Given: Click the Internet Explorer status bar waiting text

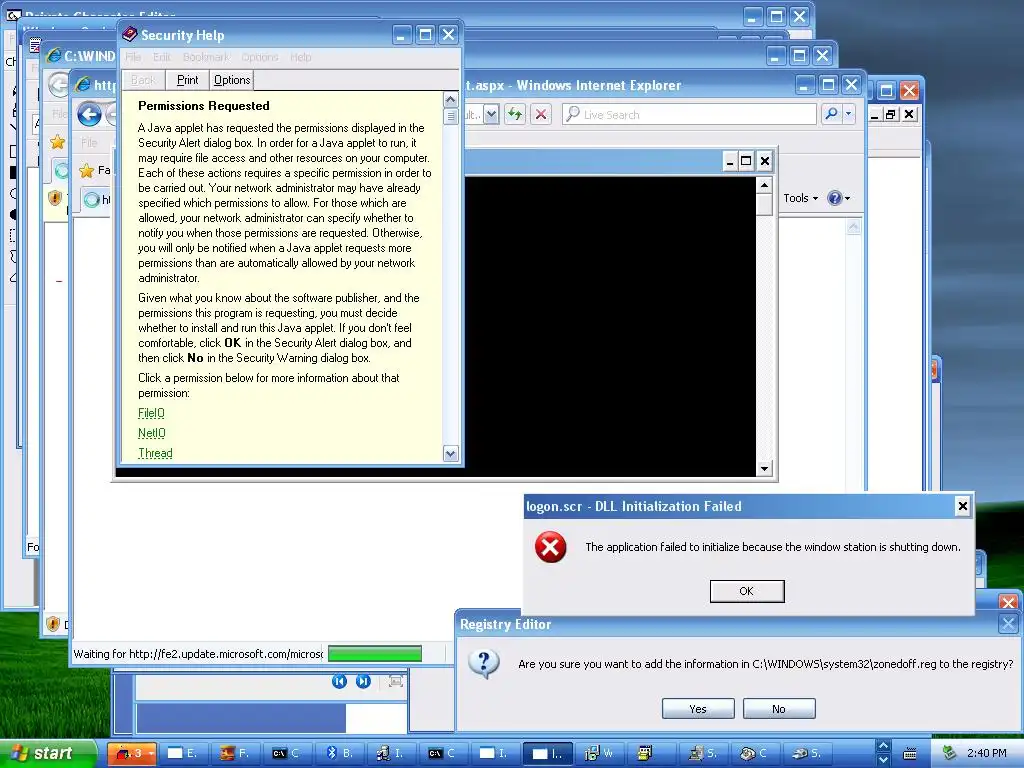Looking at the screenshot, I should [198, 654].
